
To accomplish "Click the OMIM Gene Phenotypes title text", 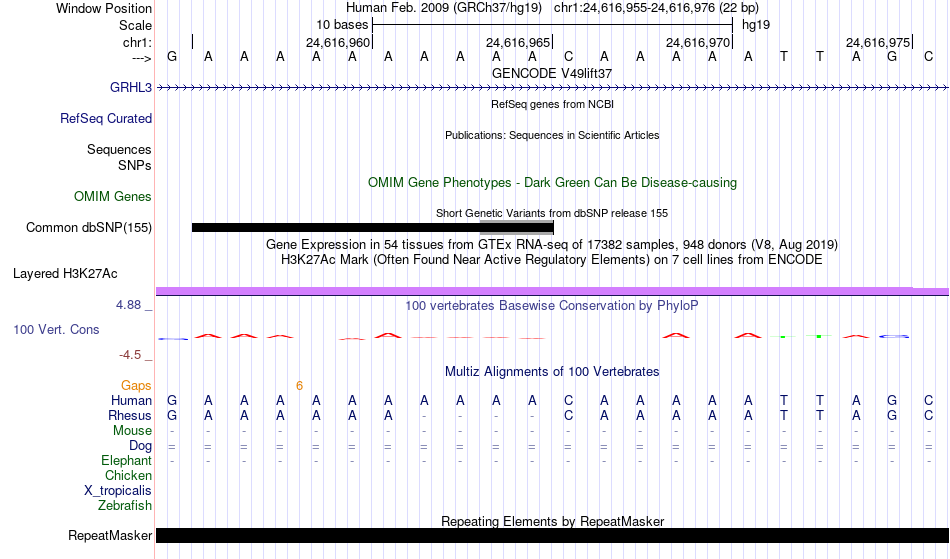I will 553,183.
